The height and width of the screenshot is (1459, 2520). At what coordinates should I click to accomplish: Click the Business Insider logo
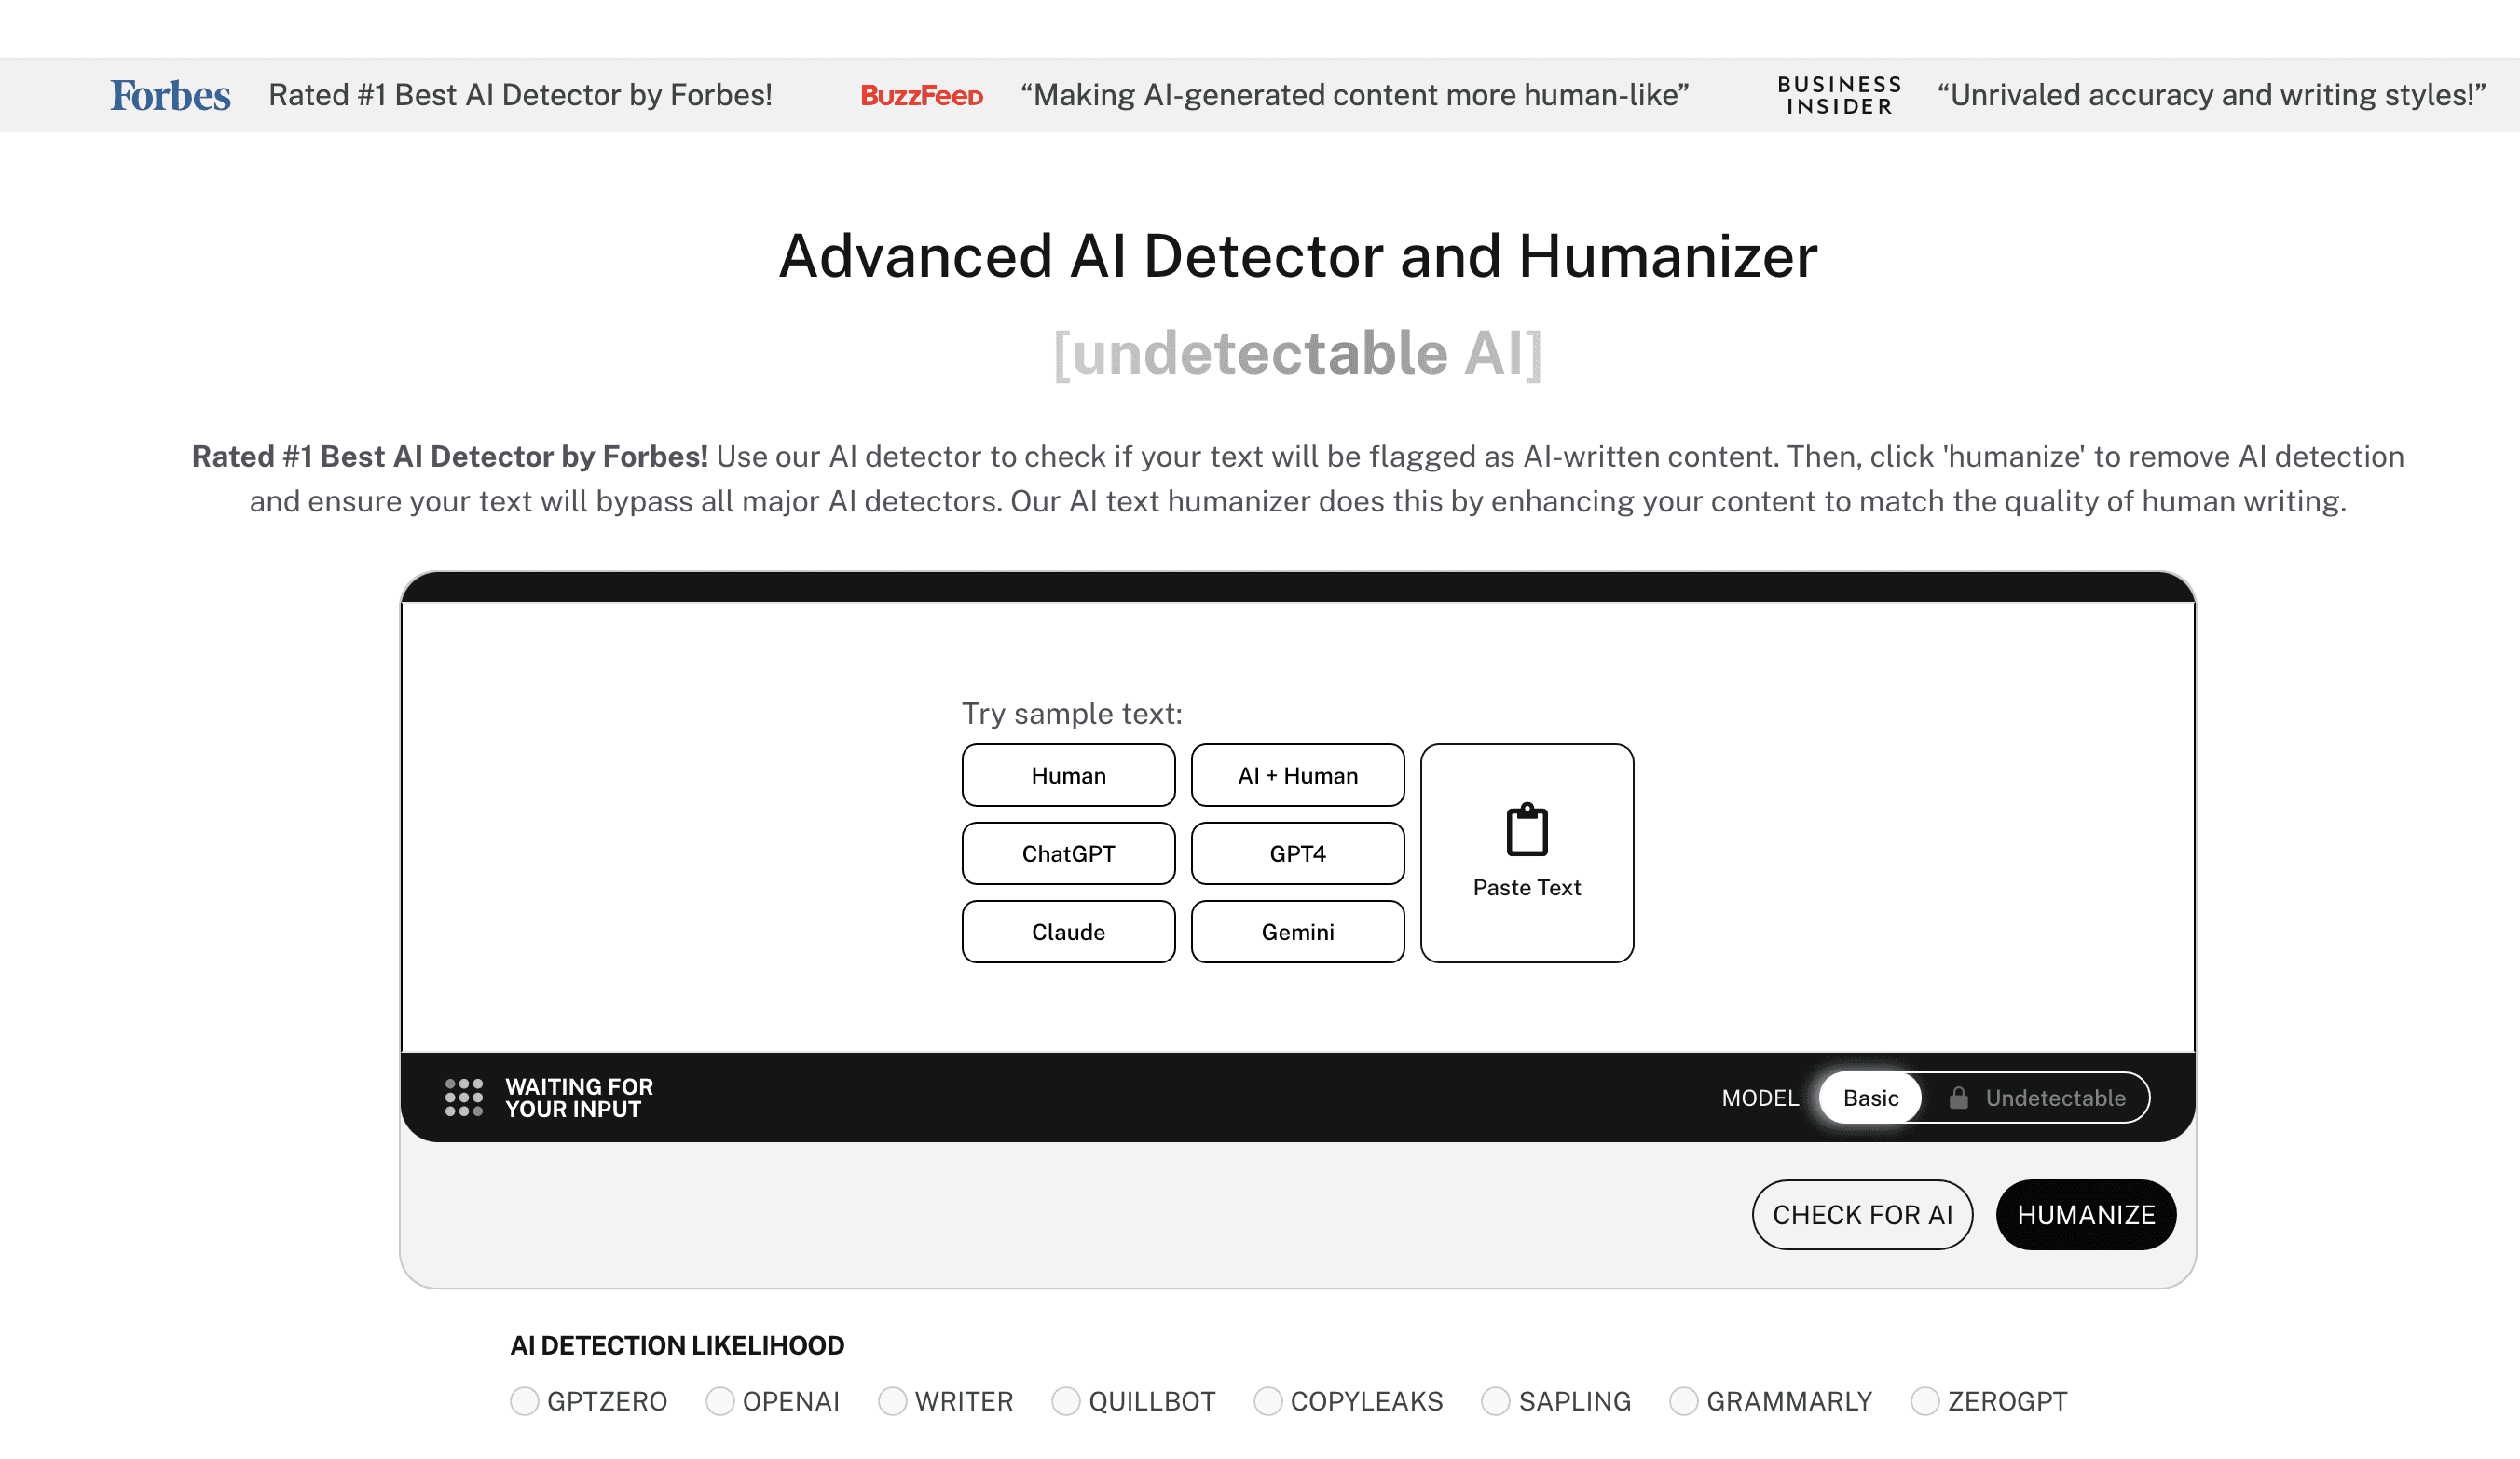(1839, 95)
